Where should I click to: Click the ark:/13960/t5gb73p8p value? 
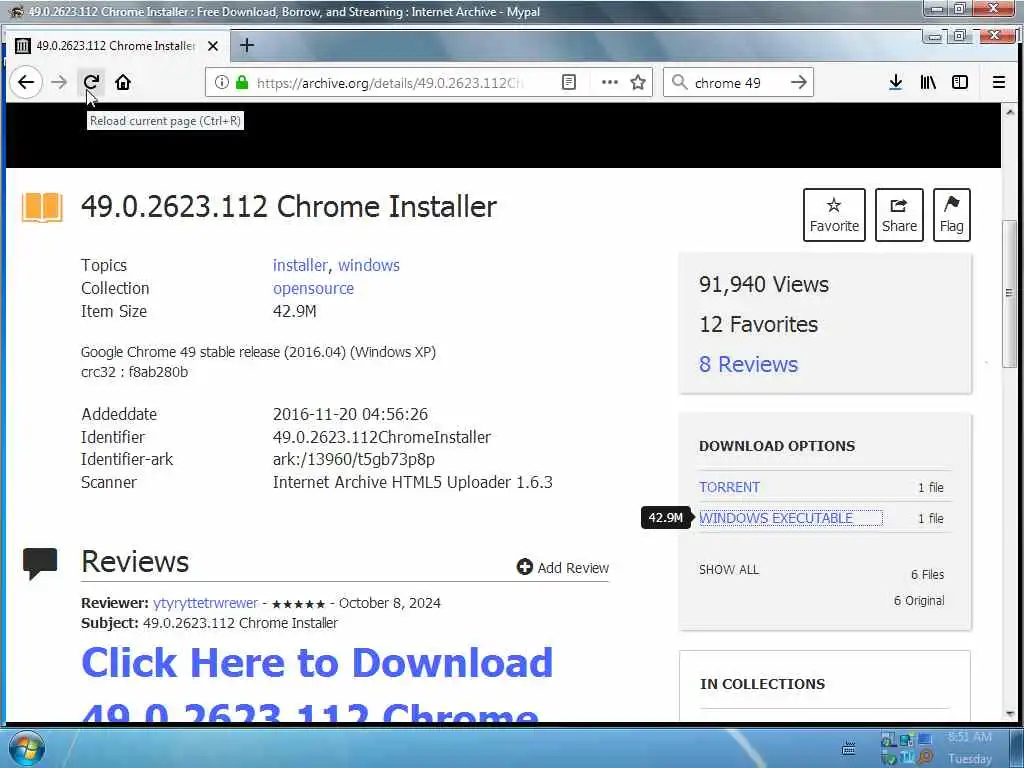[x=353, y=460]
